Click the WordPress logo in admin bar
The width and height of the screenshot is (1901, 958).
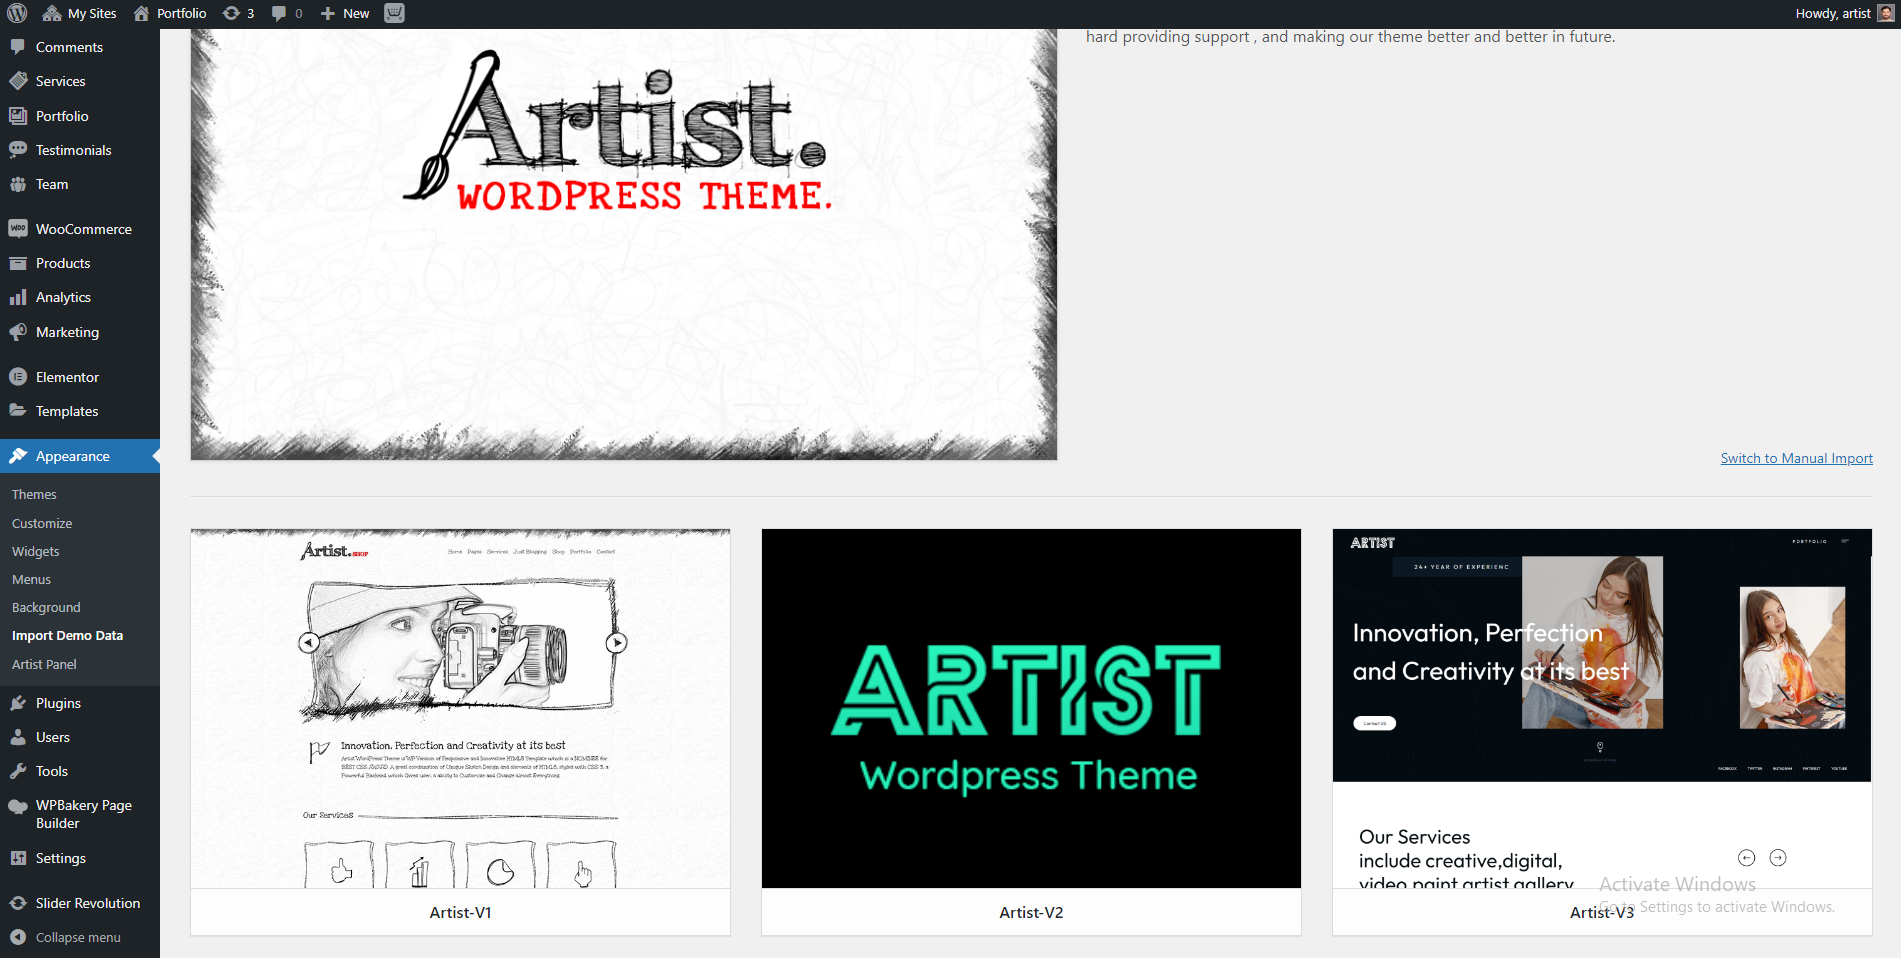[17, 13]
